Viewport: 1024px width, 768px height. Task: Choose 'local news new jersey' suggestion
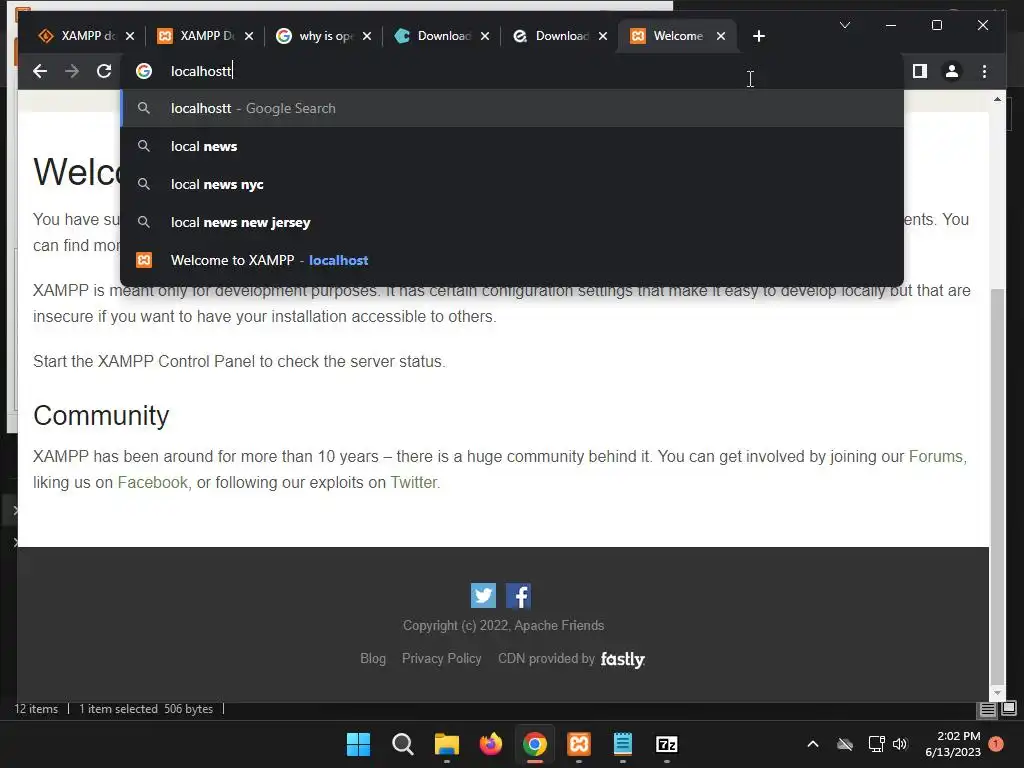(512, 222)
